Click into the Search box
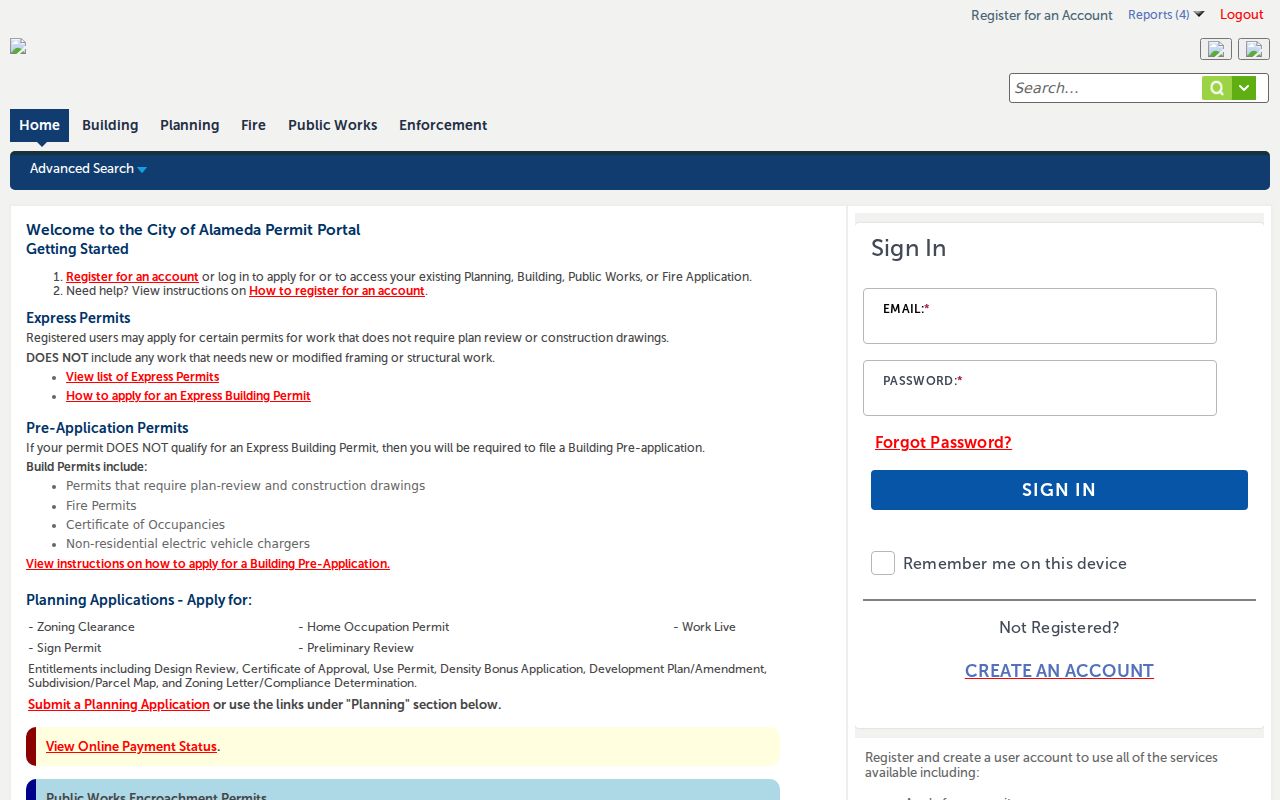 [1105, 88]
